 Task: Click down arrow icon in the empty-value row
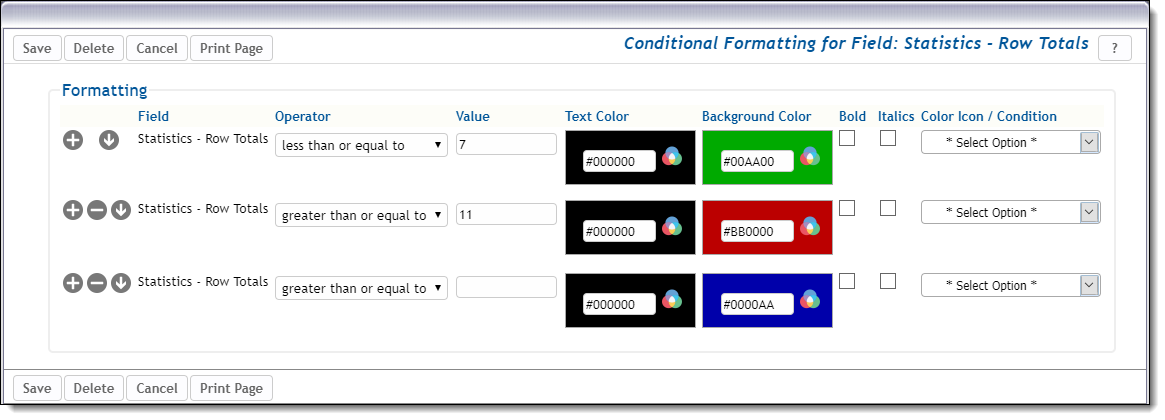pyautogui.click(x=121, y=283)
